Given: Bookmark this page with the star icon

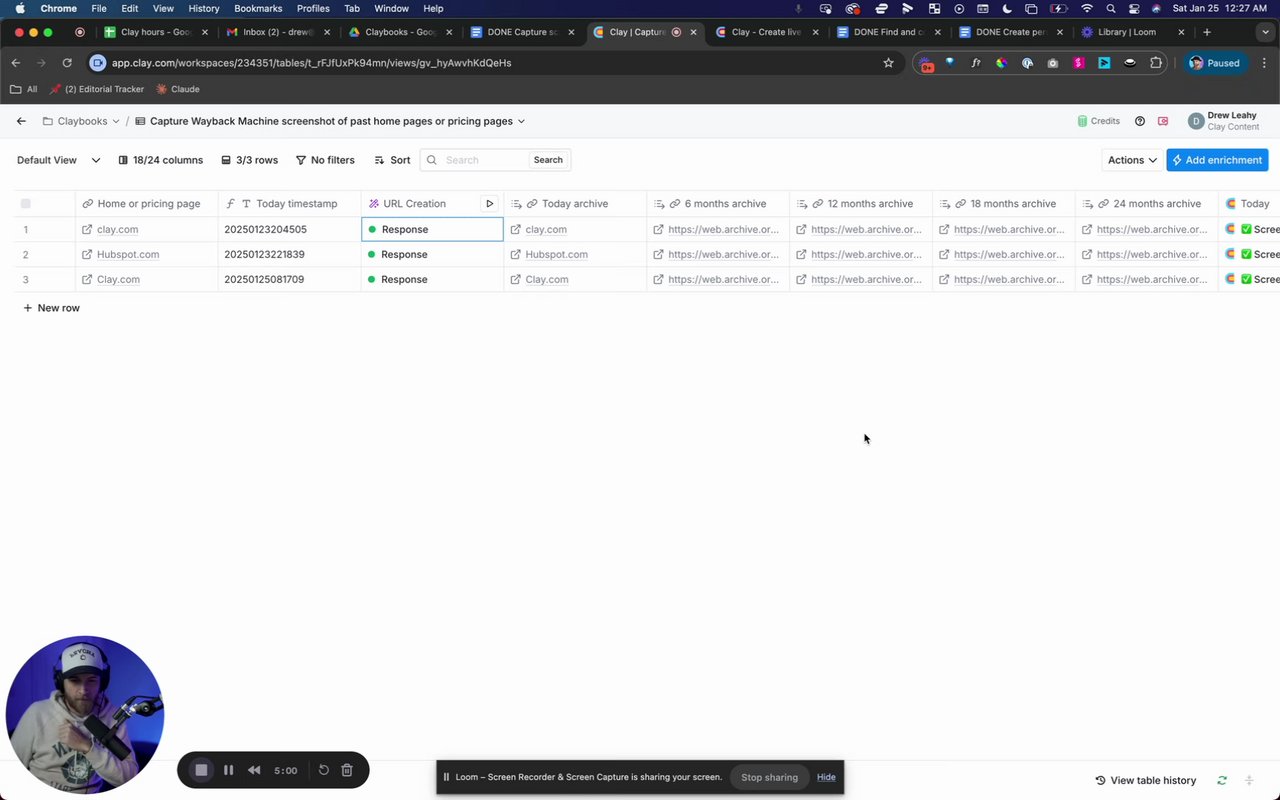Looking at the screenshot, I should pyautogui.click(x=888, y=63).
